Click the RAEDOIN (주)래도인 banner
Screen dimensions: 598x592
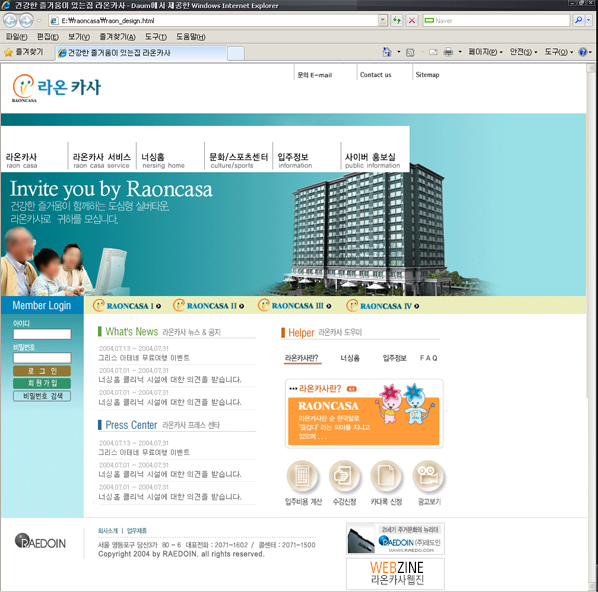(x=395, y=539)
